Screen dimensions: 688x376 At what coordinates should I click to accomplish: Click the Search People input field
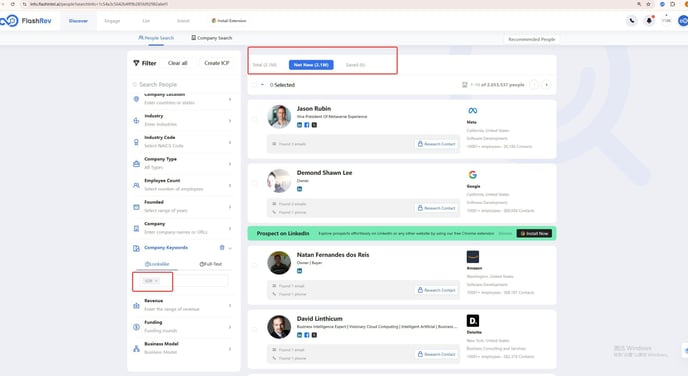(x=183, y=85)
